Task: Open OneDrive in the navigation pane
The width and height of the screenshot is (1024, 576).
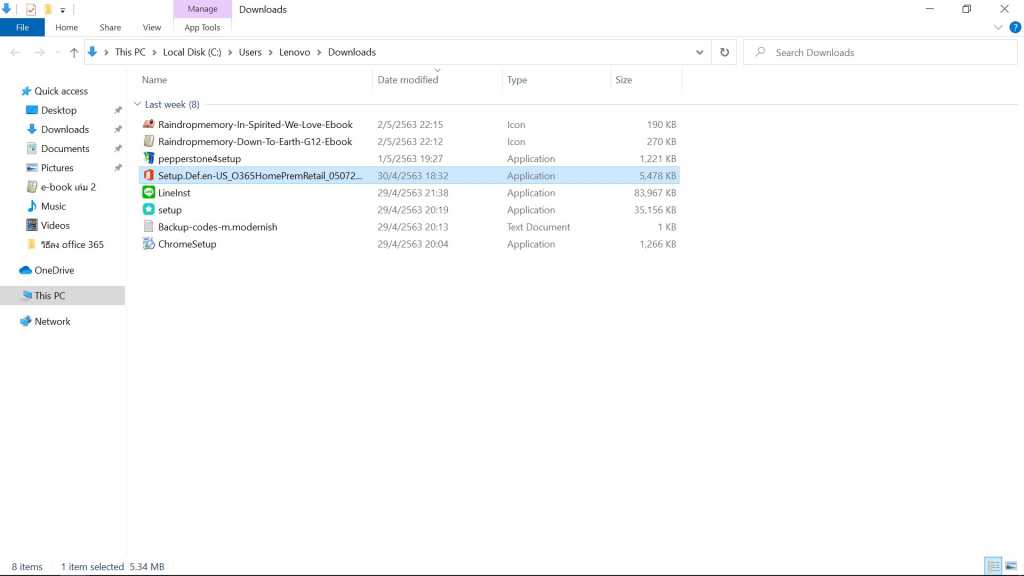Action: (54, 270)
